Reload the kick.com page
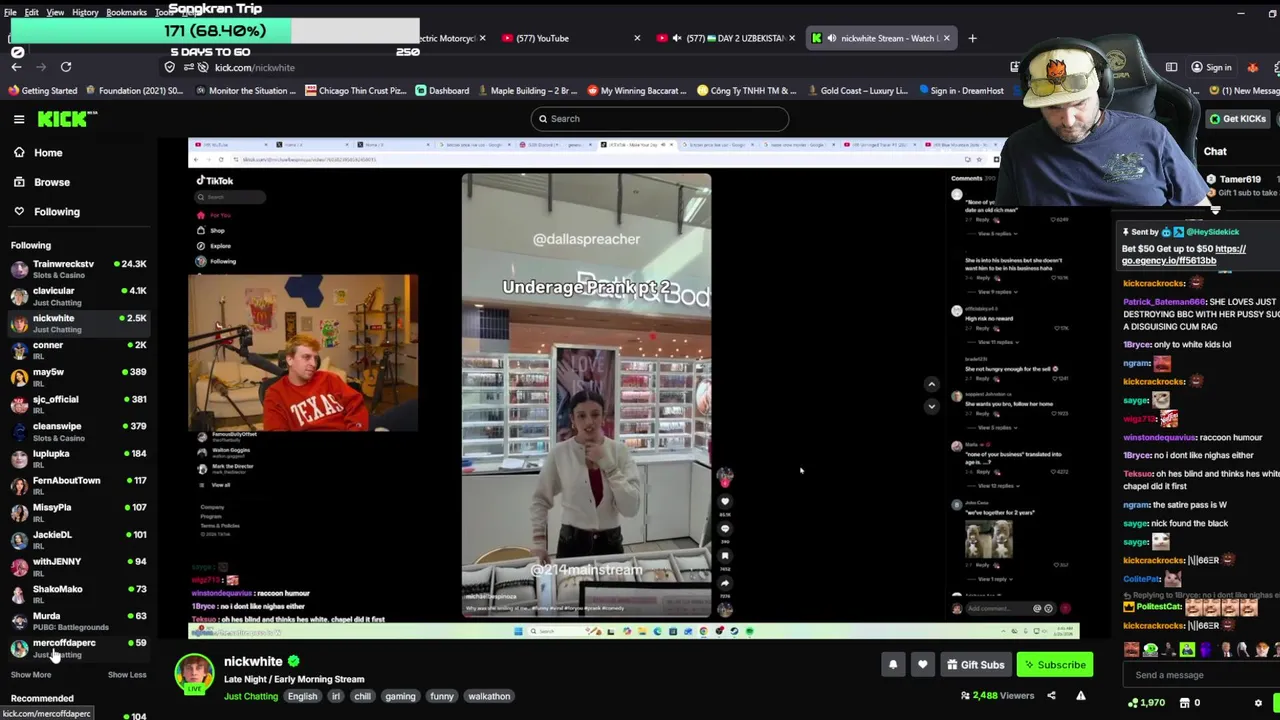Image resolution: width=1280 pixels, height=720 pixels. pyautogui.click(x=66, y=67)
